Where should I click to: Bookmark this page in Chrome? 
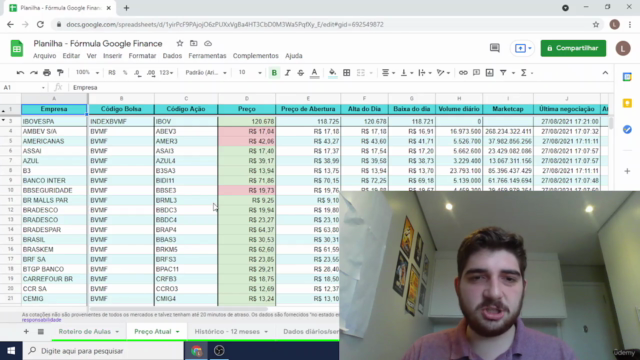pyautogui.click(x=596, y=24)
